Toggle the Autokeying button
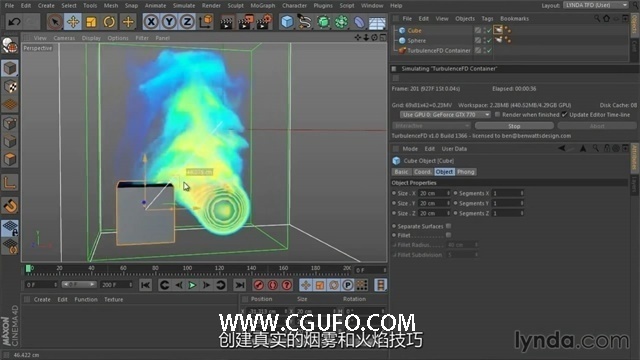The image size is (640, 360). [x=273, y=285]
